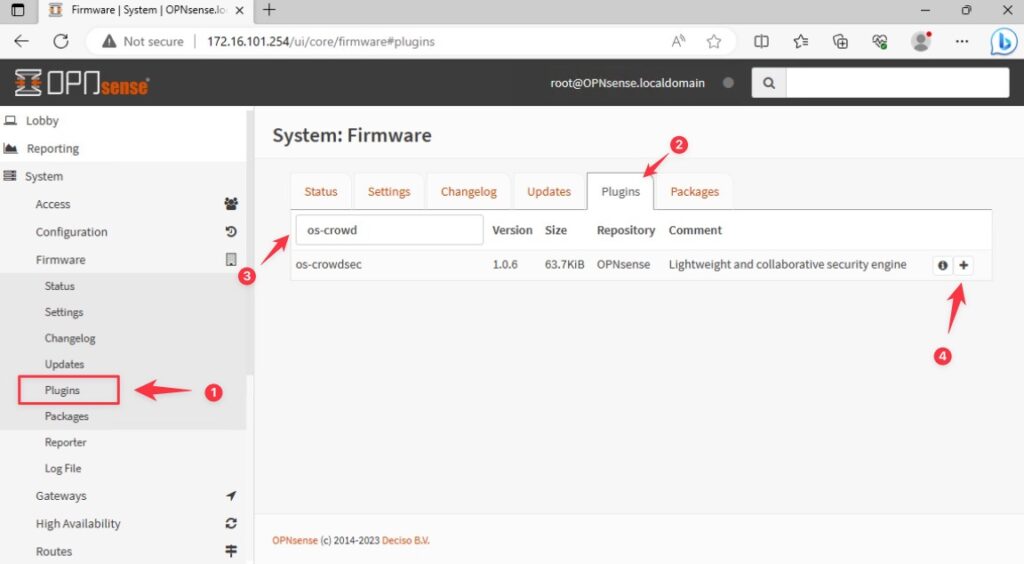Open split screen icon in browser toolbar
The image size is (1024, 564).
coord(761,41)
